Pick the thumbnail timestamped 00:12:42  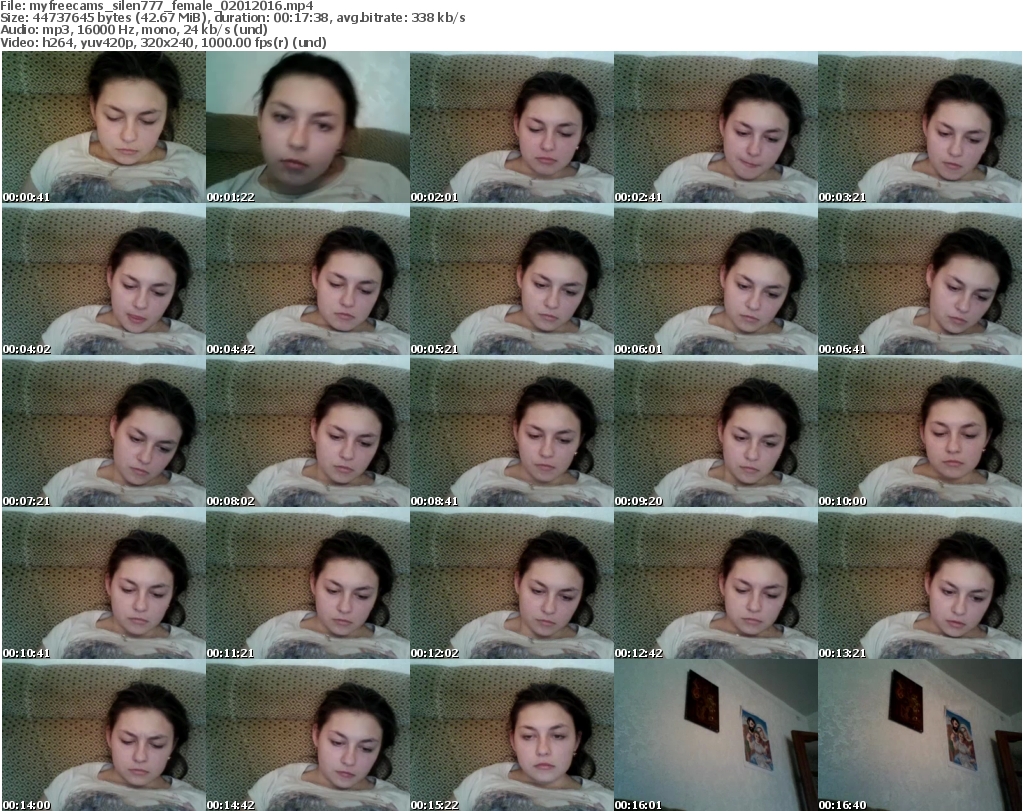click(x=715, y=584)
